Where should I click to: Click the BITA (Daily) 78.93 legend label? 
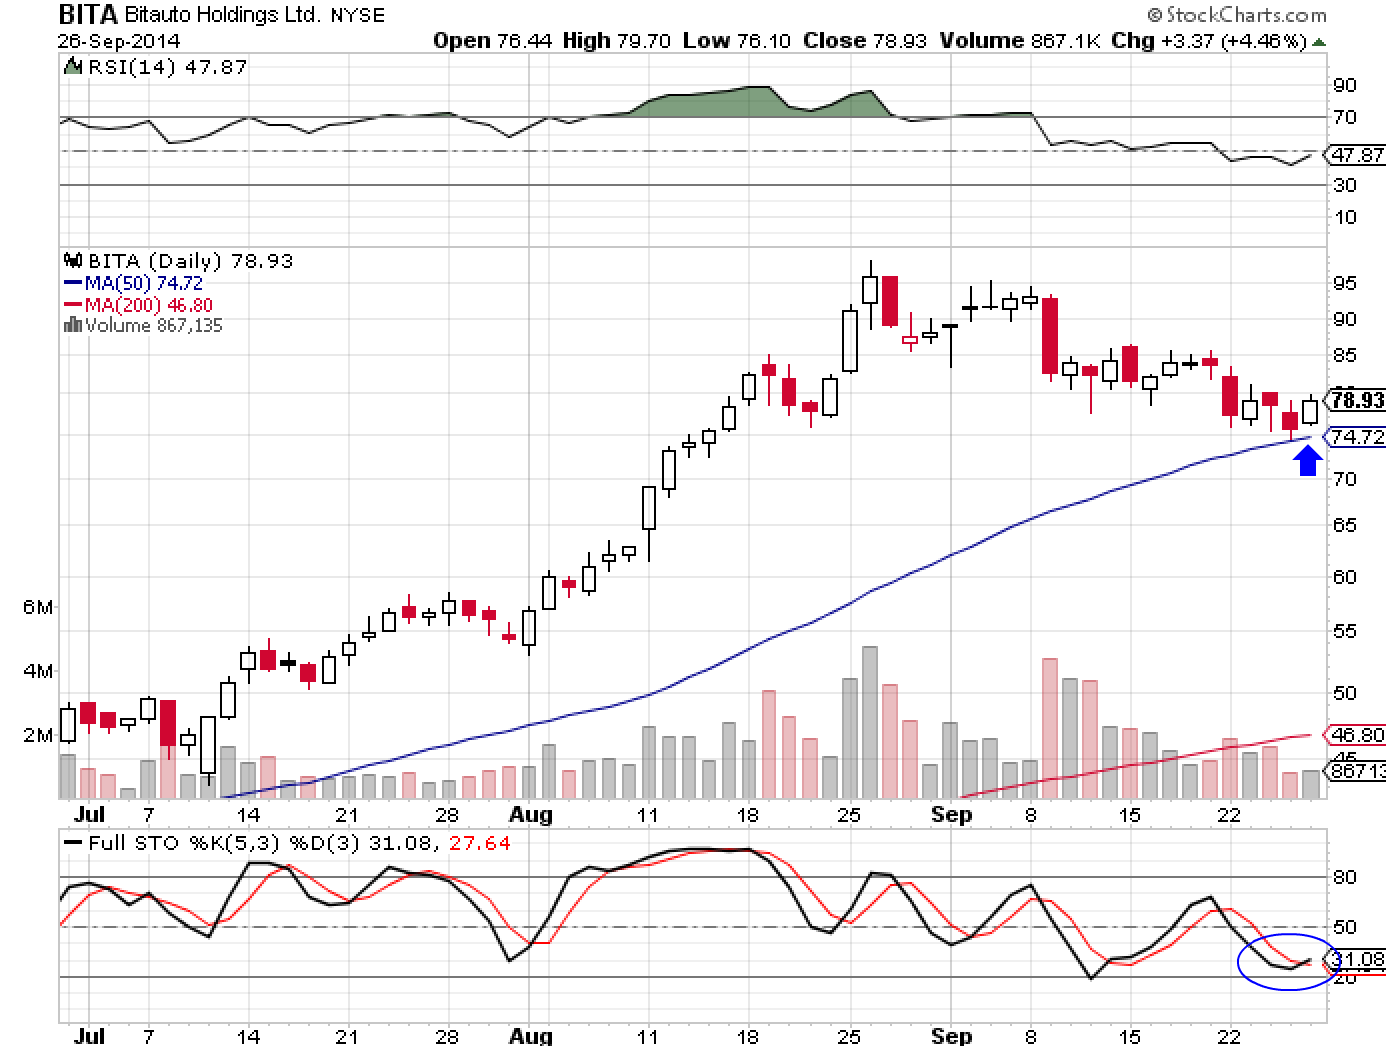click(189, 261)
